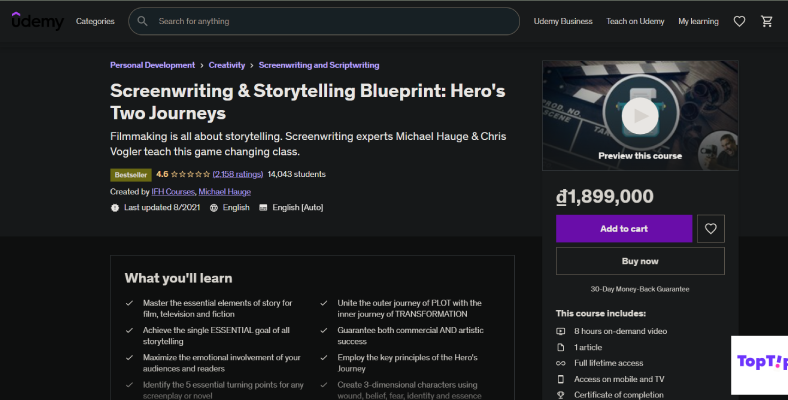788x400 pixels.
Task: Open IFH Courses instructor link
Action: click(x=173, y=191)
